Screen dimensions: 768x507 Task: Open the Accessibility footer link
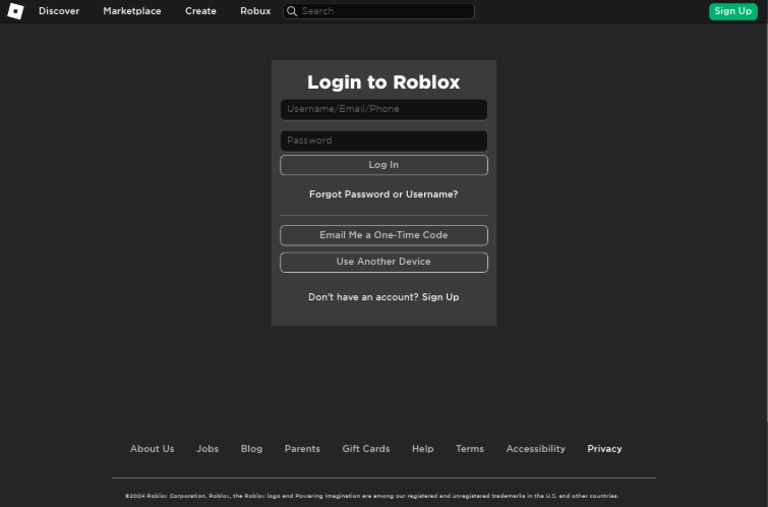click(x=535, y=449)
